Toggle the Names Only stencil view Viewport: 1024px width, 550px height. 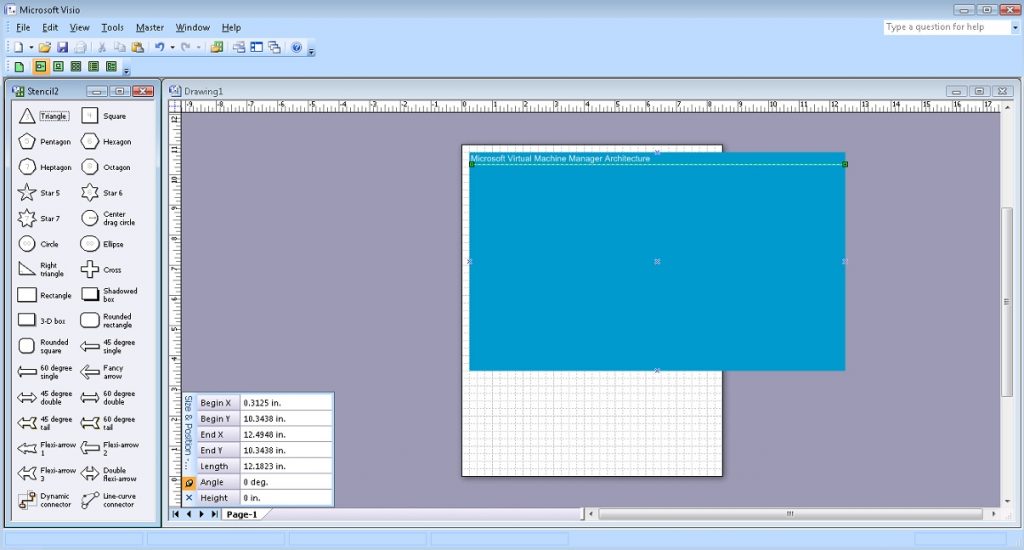(x=93, y=67)
